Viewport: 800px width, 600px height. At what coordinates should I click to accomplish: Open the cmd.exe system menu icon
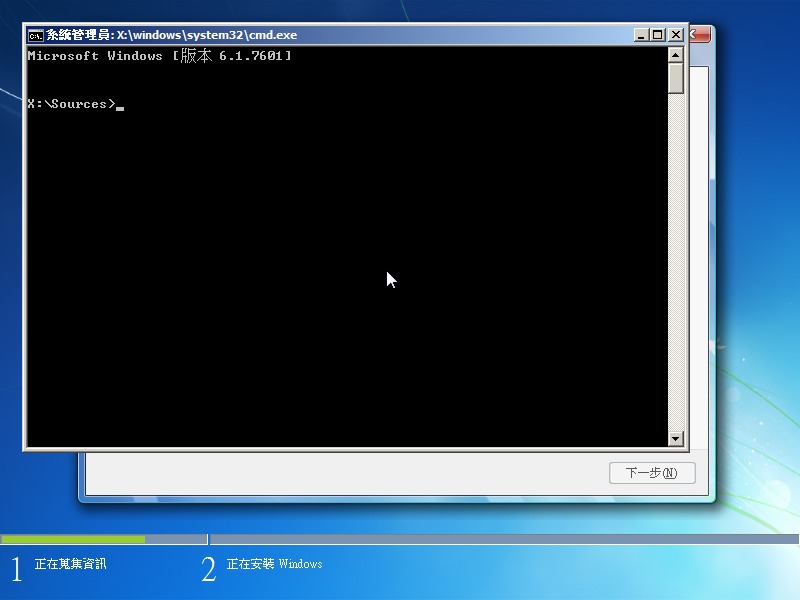coord(35,35)
